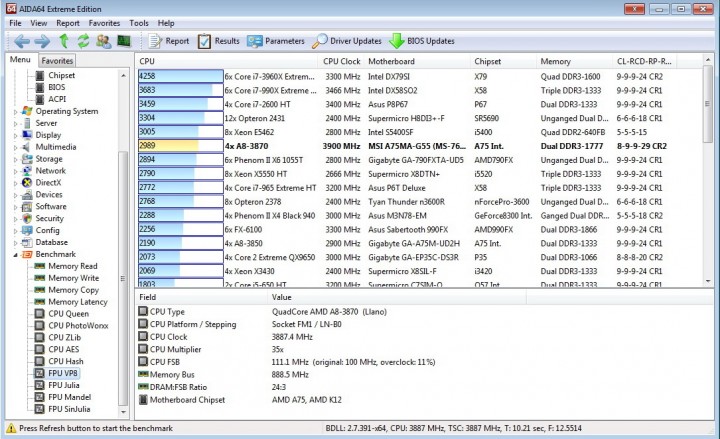This screenshot has width=720, height=439.
Task: Select the FPU Mandel benchmark
Action: click(69, 397)
